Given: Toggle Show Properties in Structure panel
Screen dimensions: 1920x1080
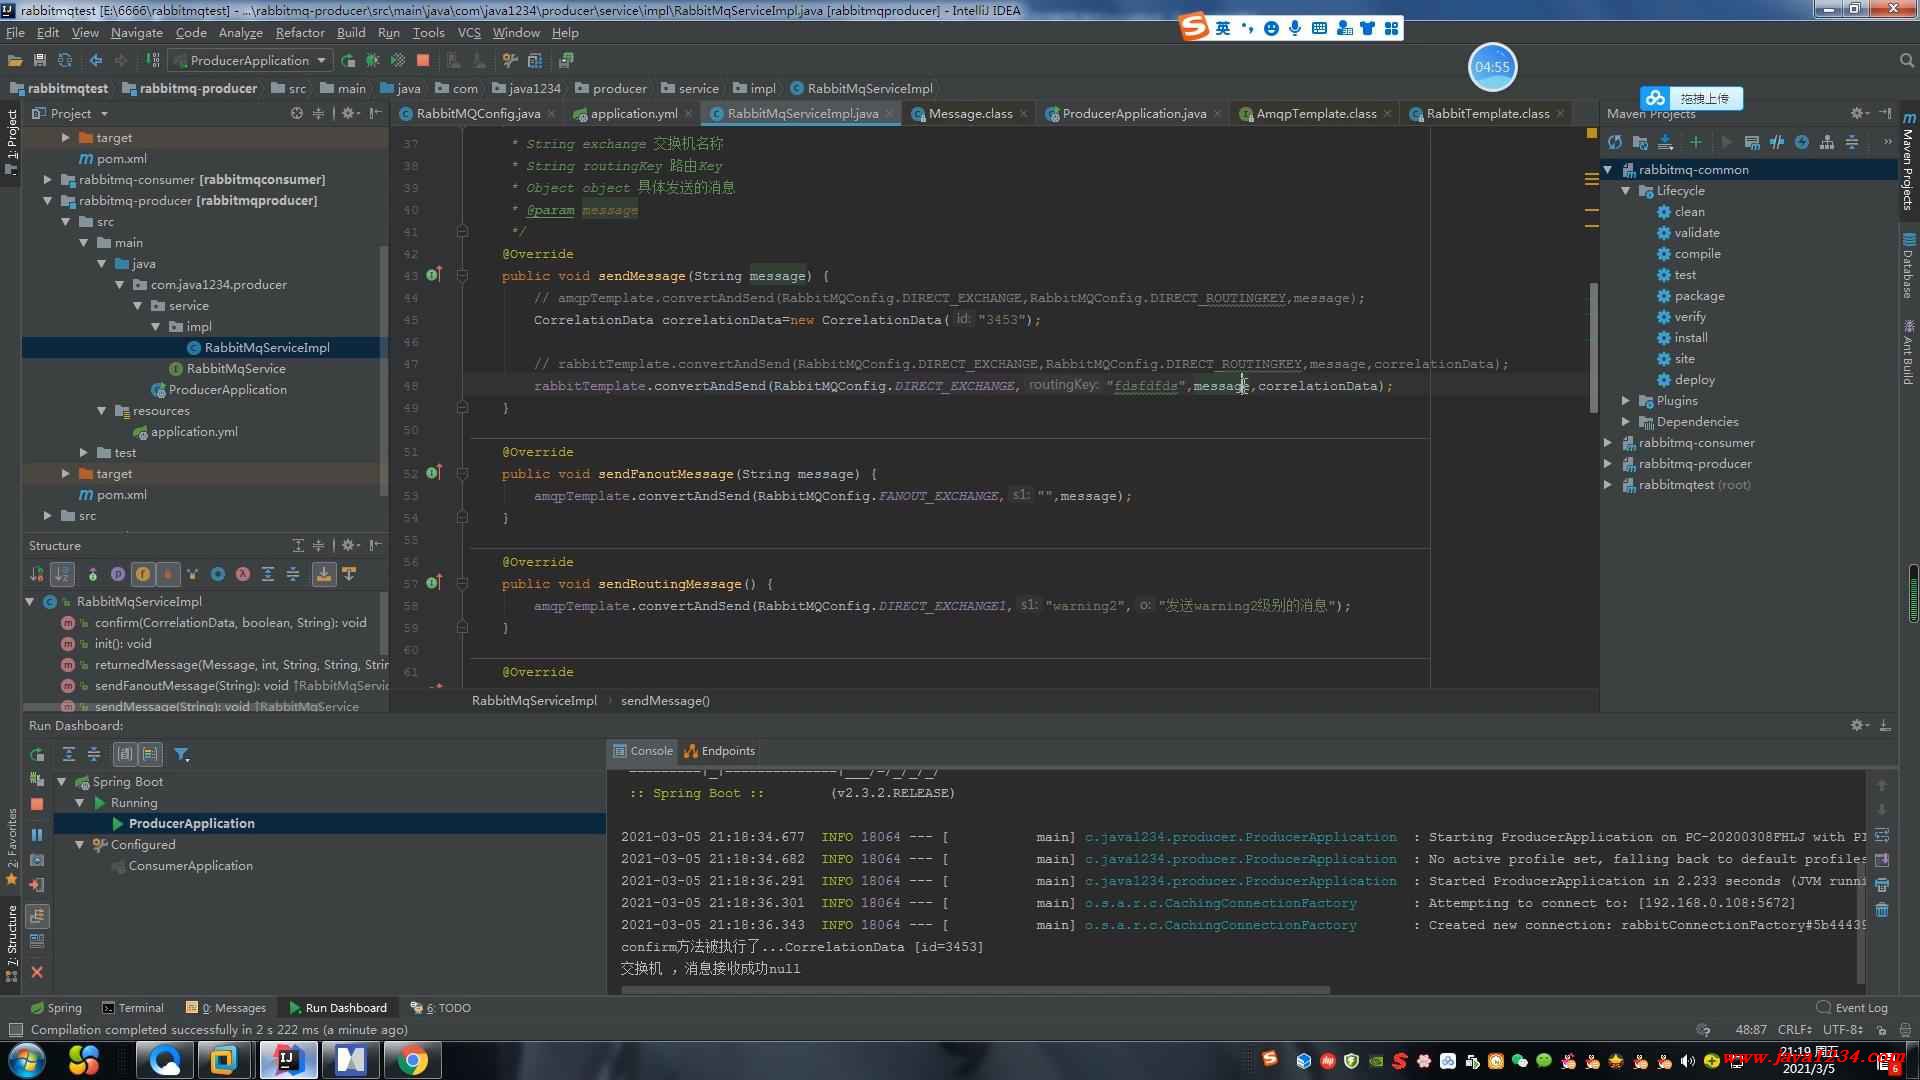Looking at the screenshot, I should coord(118,574).
